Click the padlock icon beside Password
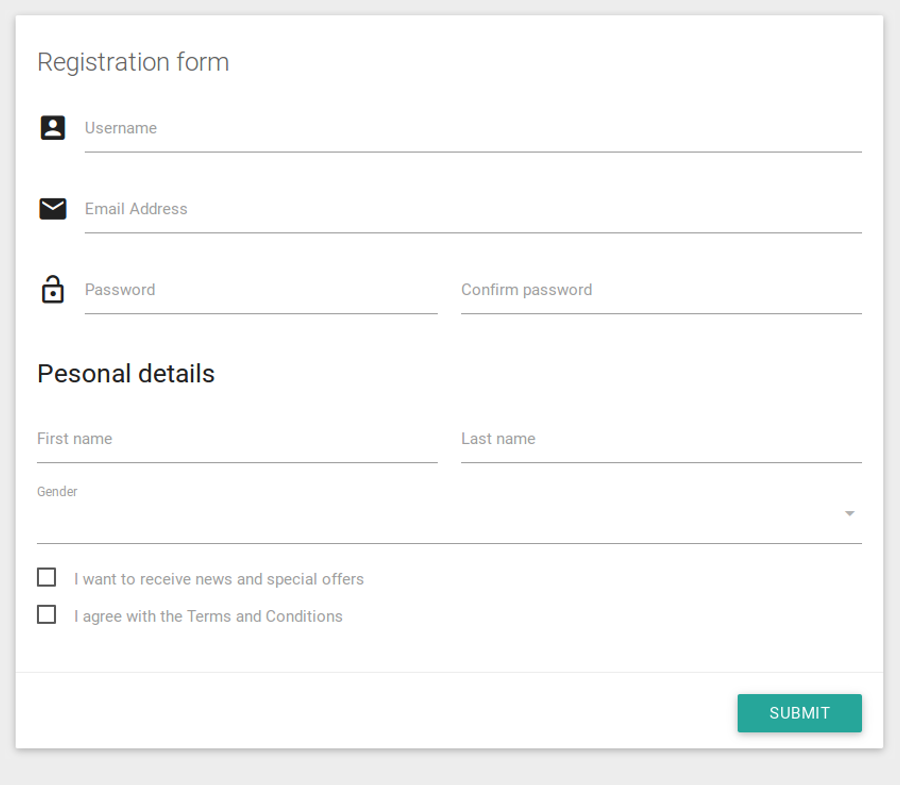This screenshot has height=785, width=900. tap(52, 289)
